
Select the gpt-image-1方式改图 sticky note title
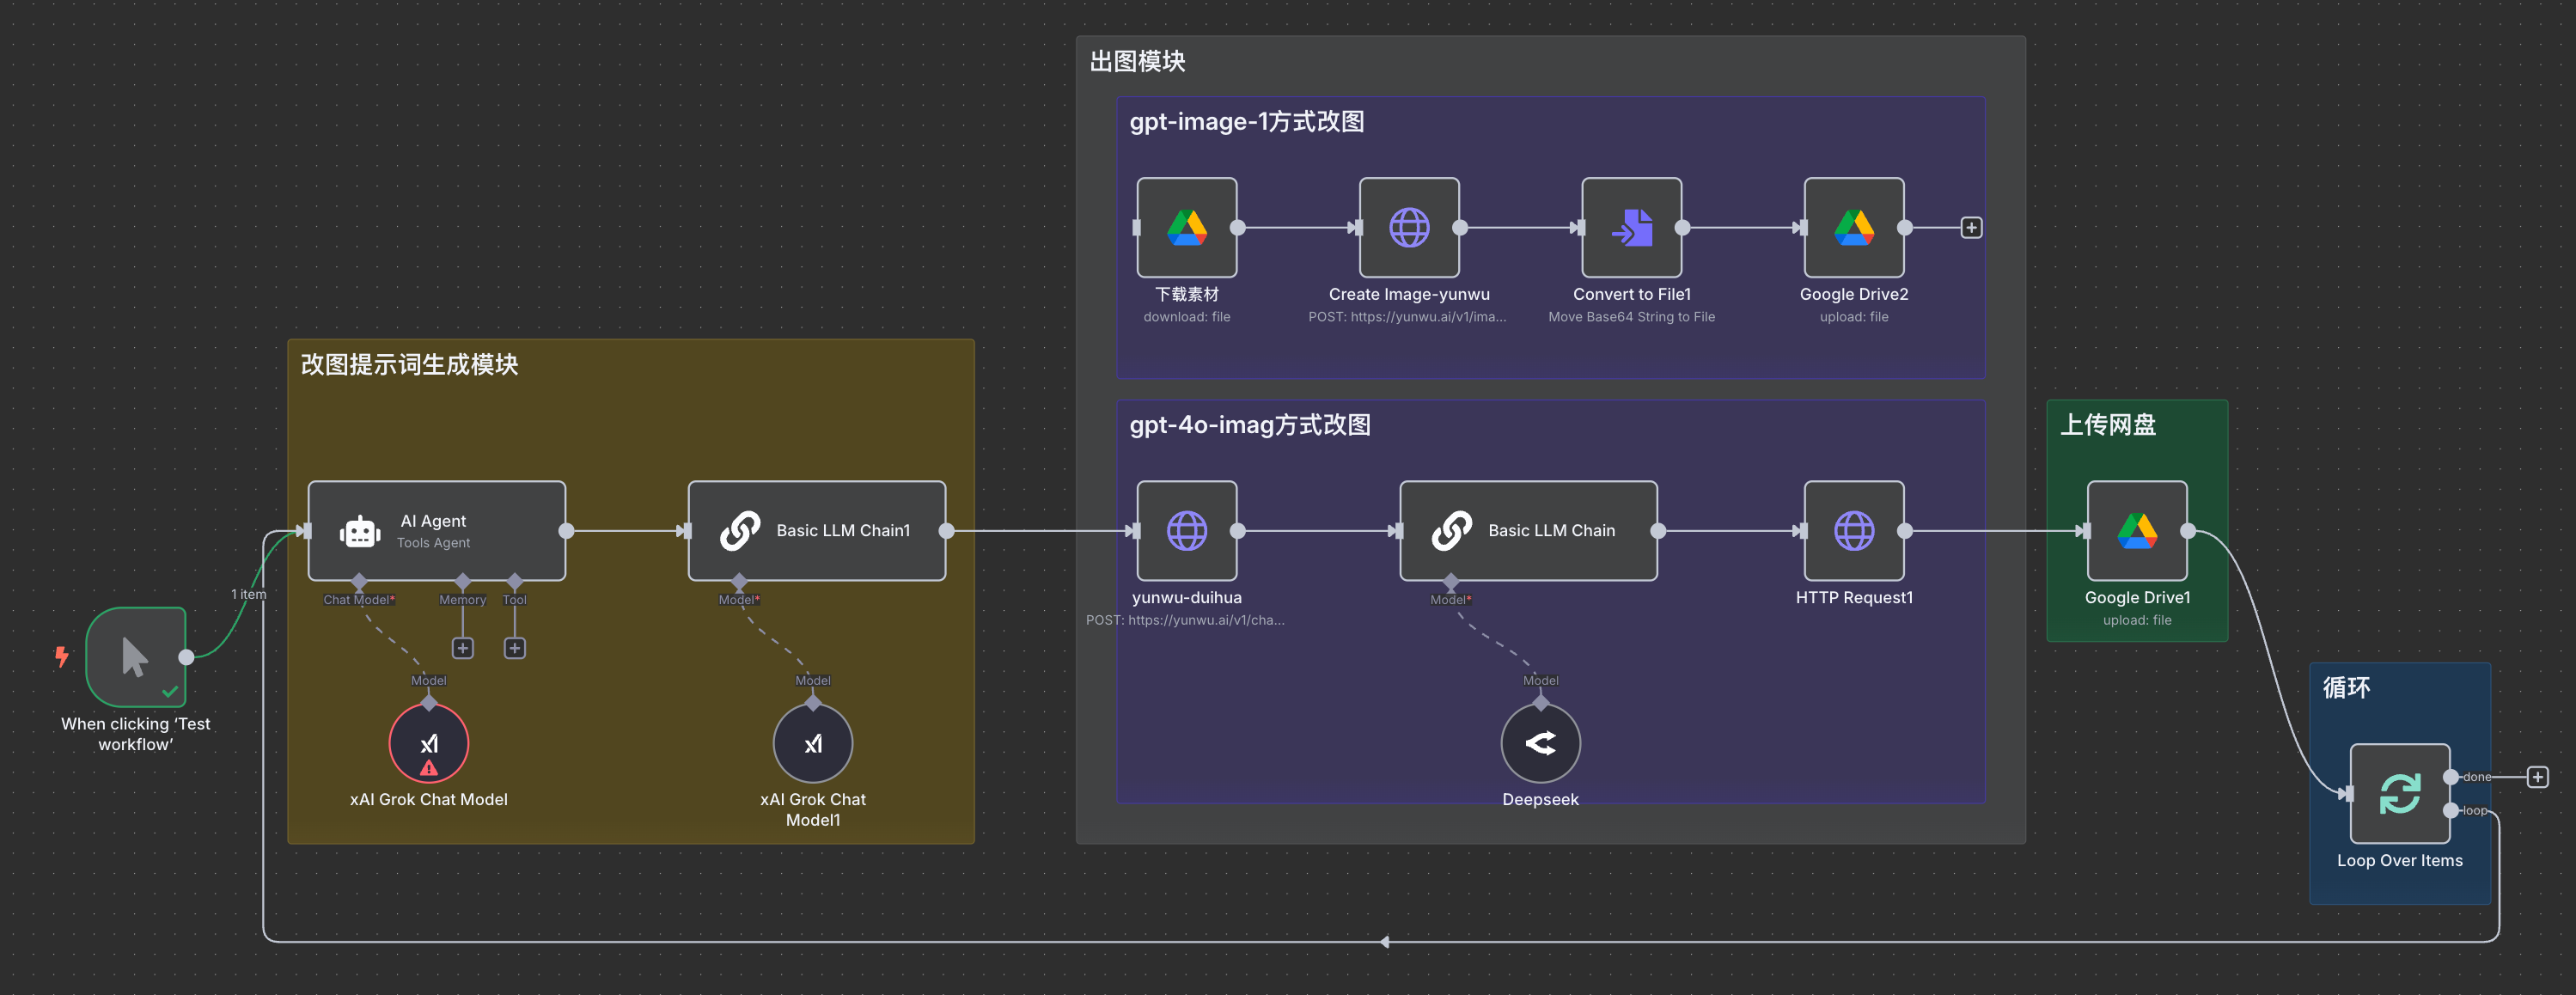coord(1247,122)
